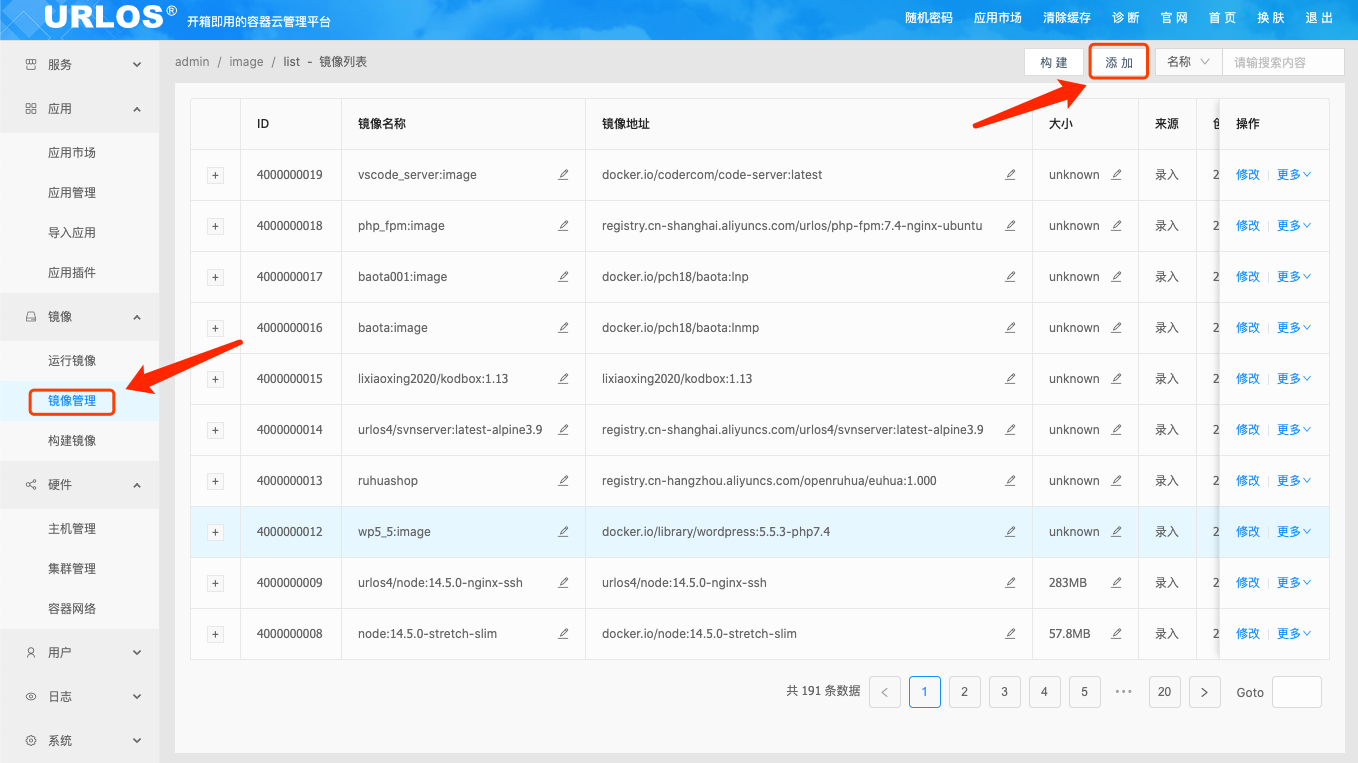Select 诊断 in the top menu bar
Viewport: 1358px width, 763px height.
(1124, 17)
